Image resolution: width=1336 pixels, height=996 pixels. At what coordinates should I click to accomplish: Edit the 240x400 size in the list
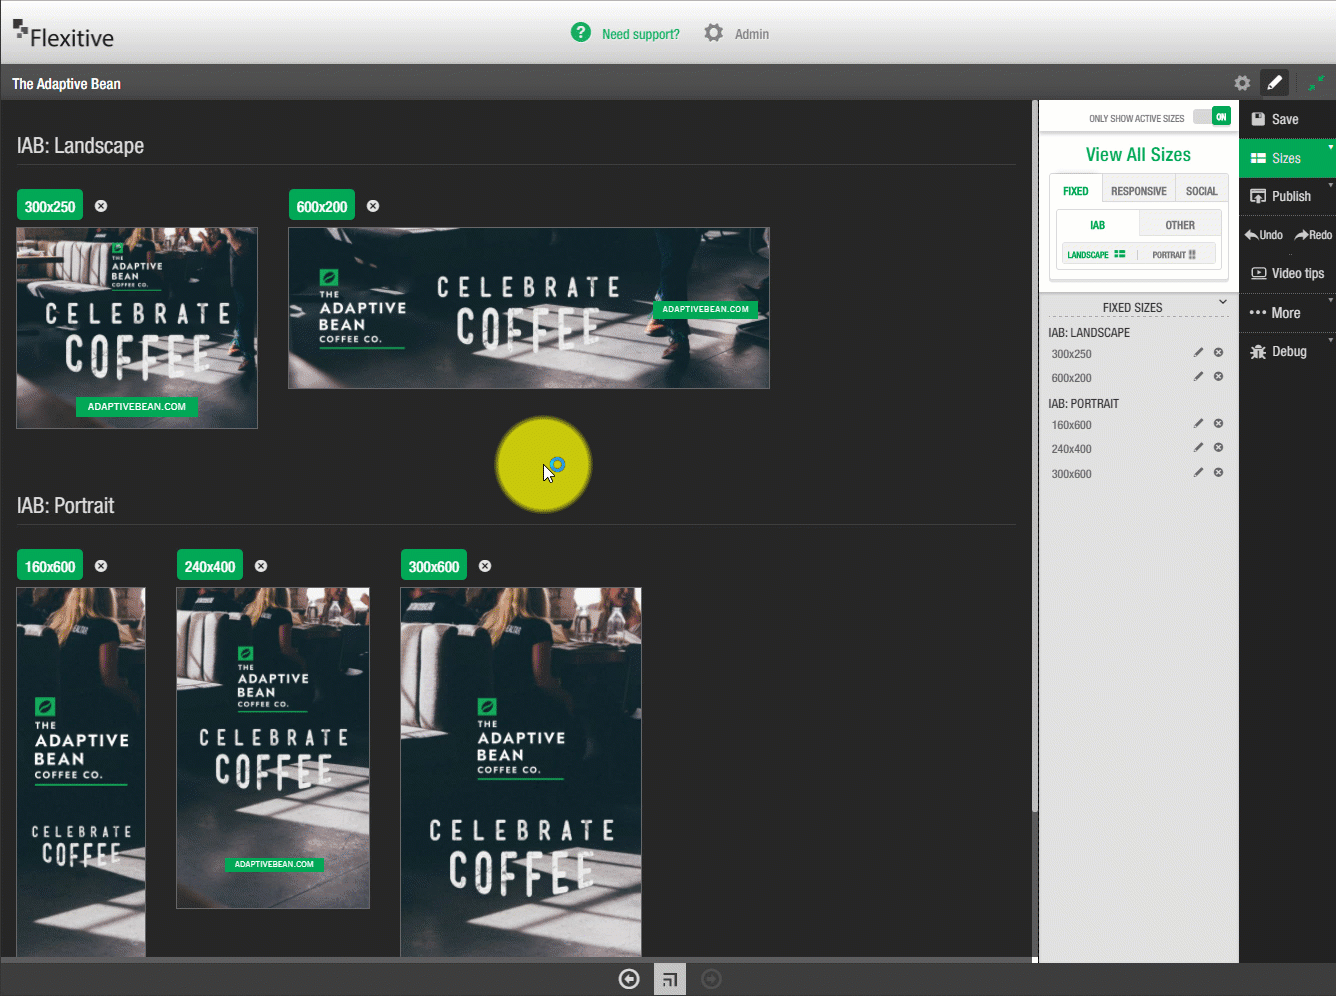pyautogui.click(x=1198, y=448)
